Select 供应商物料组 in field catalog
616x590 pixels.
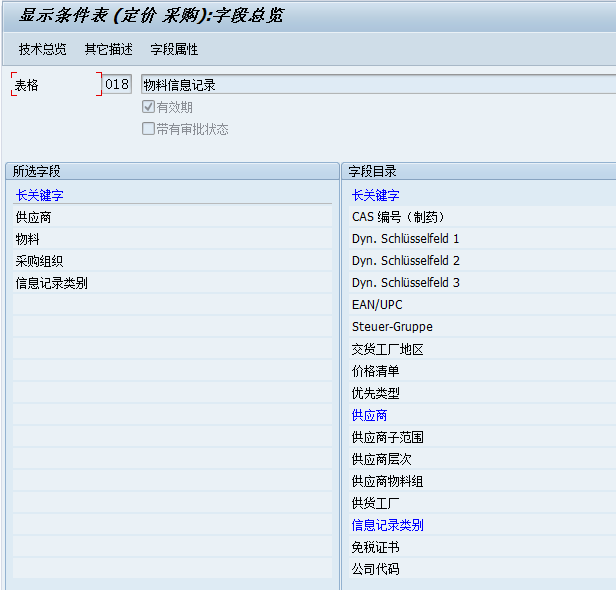click(482, 481)
